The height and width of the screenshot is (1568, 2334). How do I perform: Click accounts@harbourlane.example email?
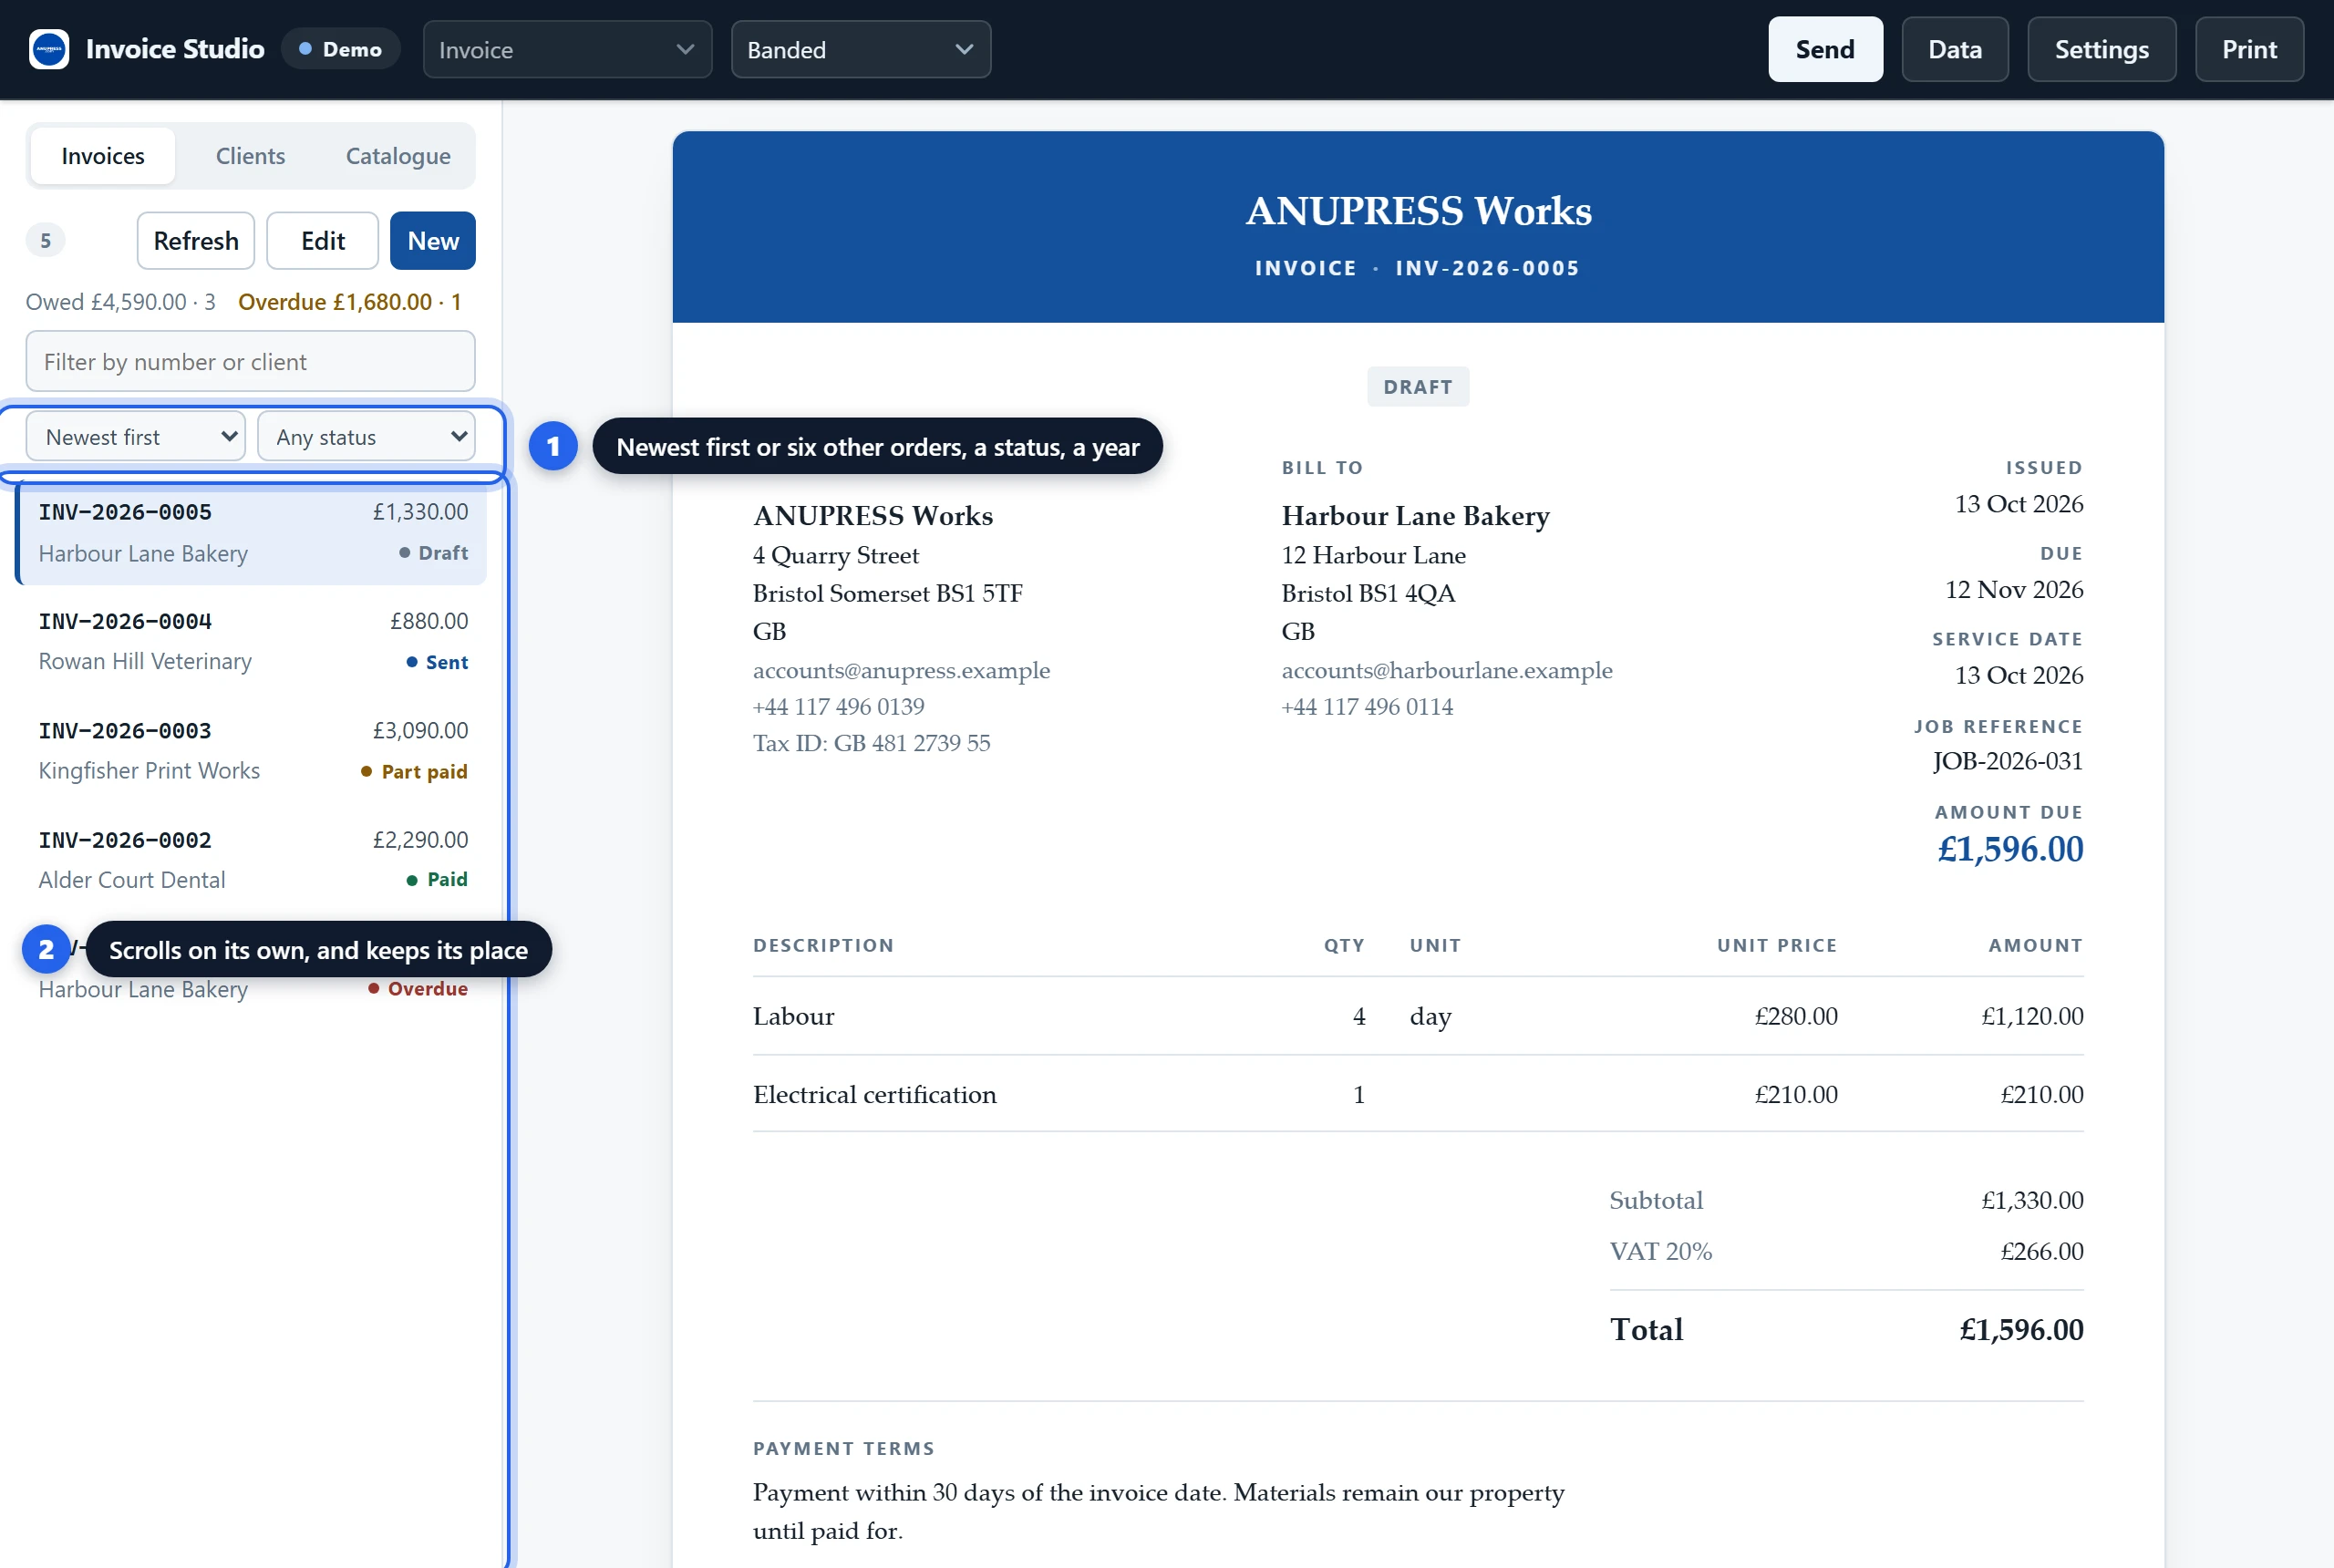1447,670
